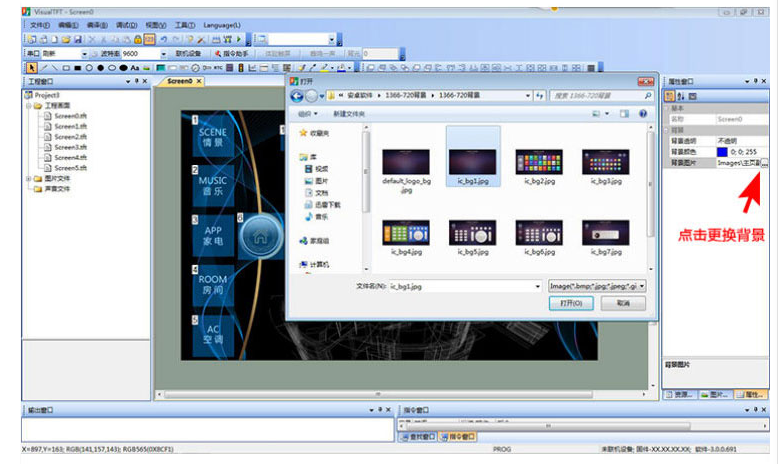Select the filled circle drawing tool
Screen dimensions: 778x464
click(x=100, y=68)
